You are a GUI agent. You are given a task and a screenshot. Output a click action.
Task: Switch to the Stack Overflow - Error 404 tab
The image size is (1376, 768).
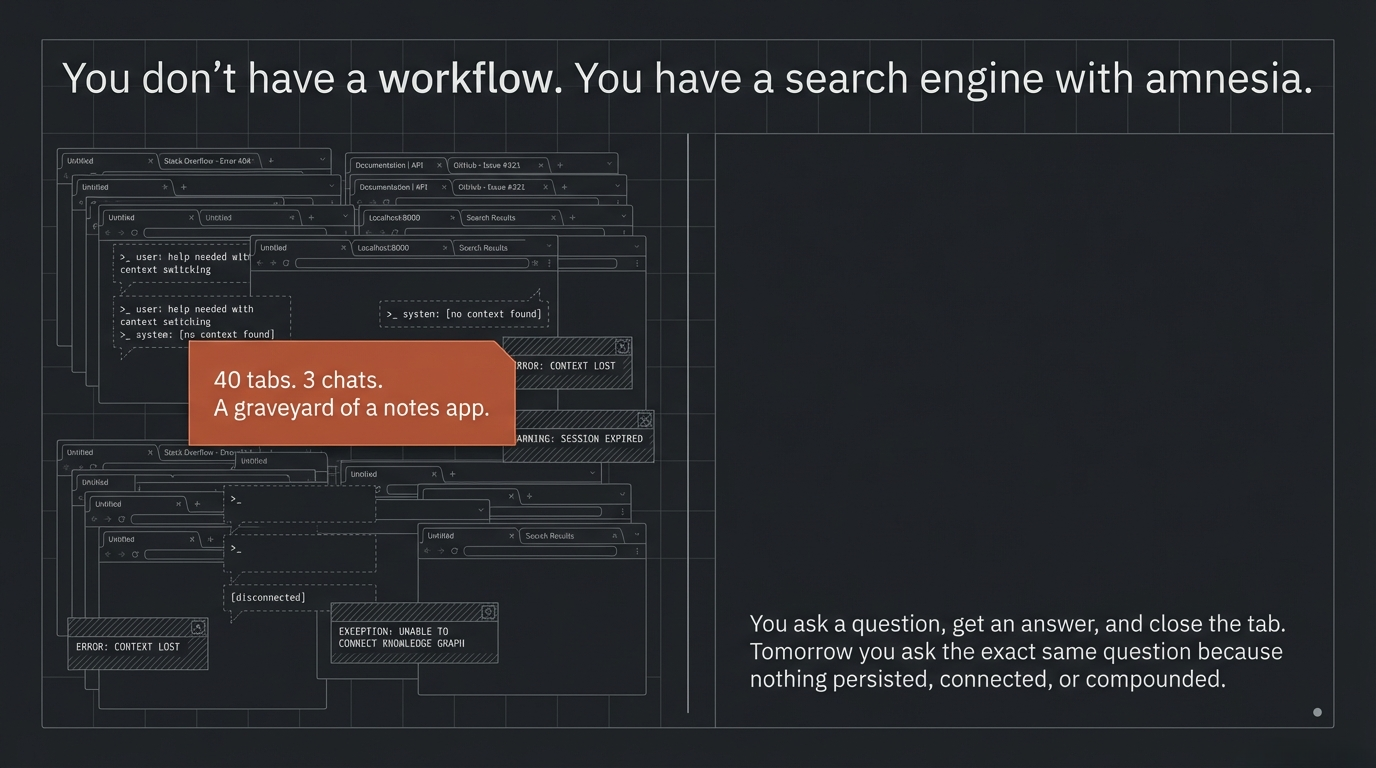[207, 161]
